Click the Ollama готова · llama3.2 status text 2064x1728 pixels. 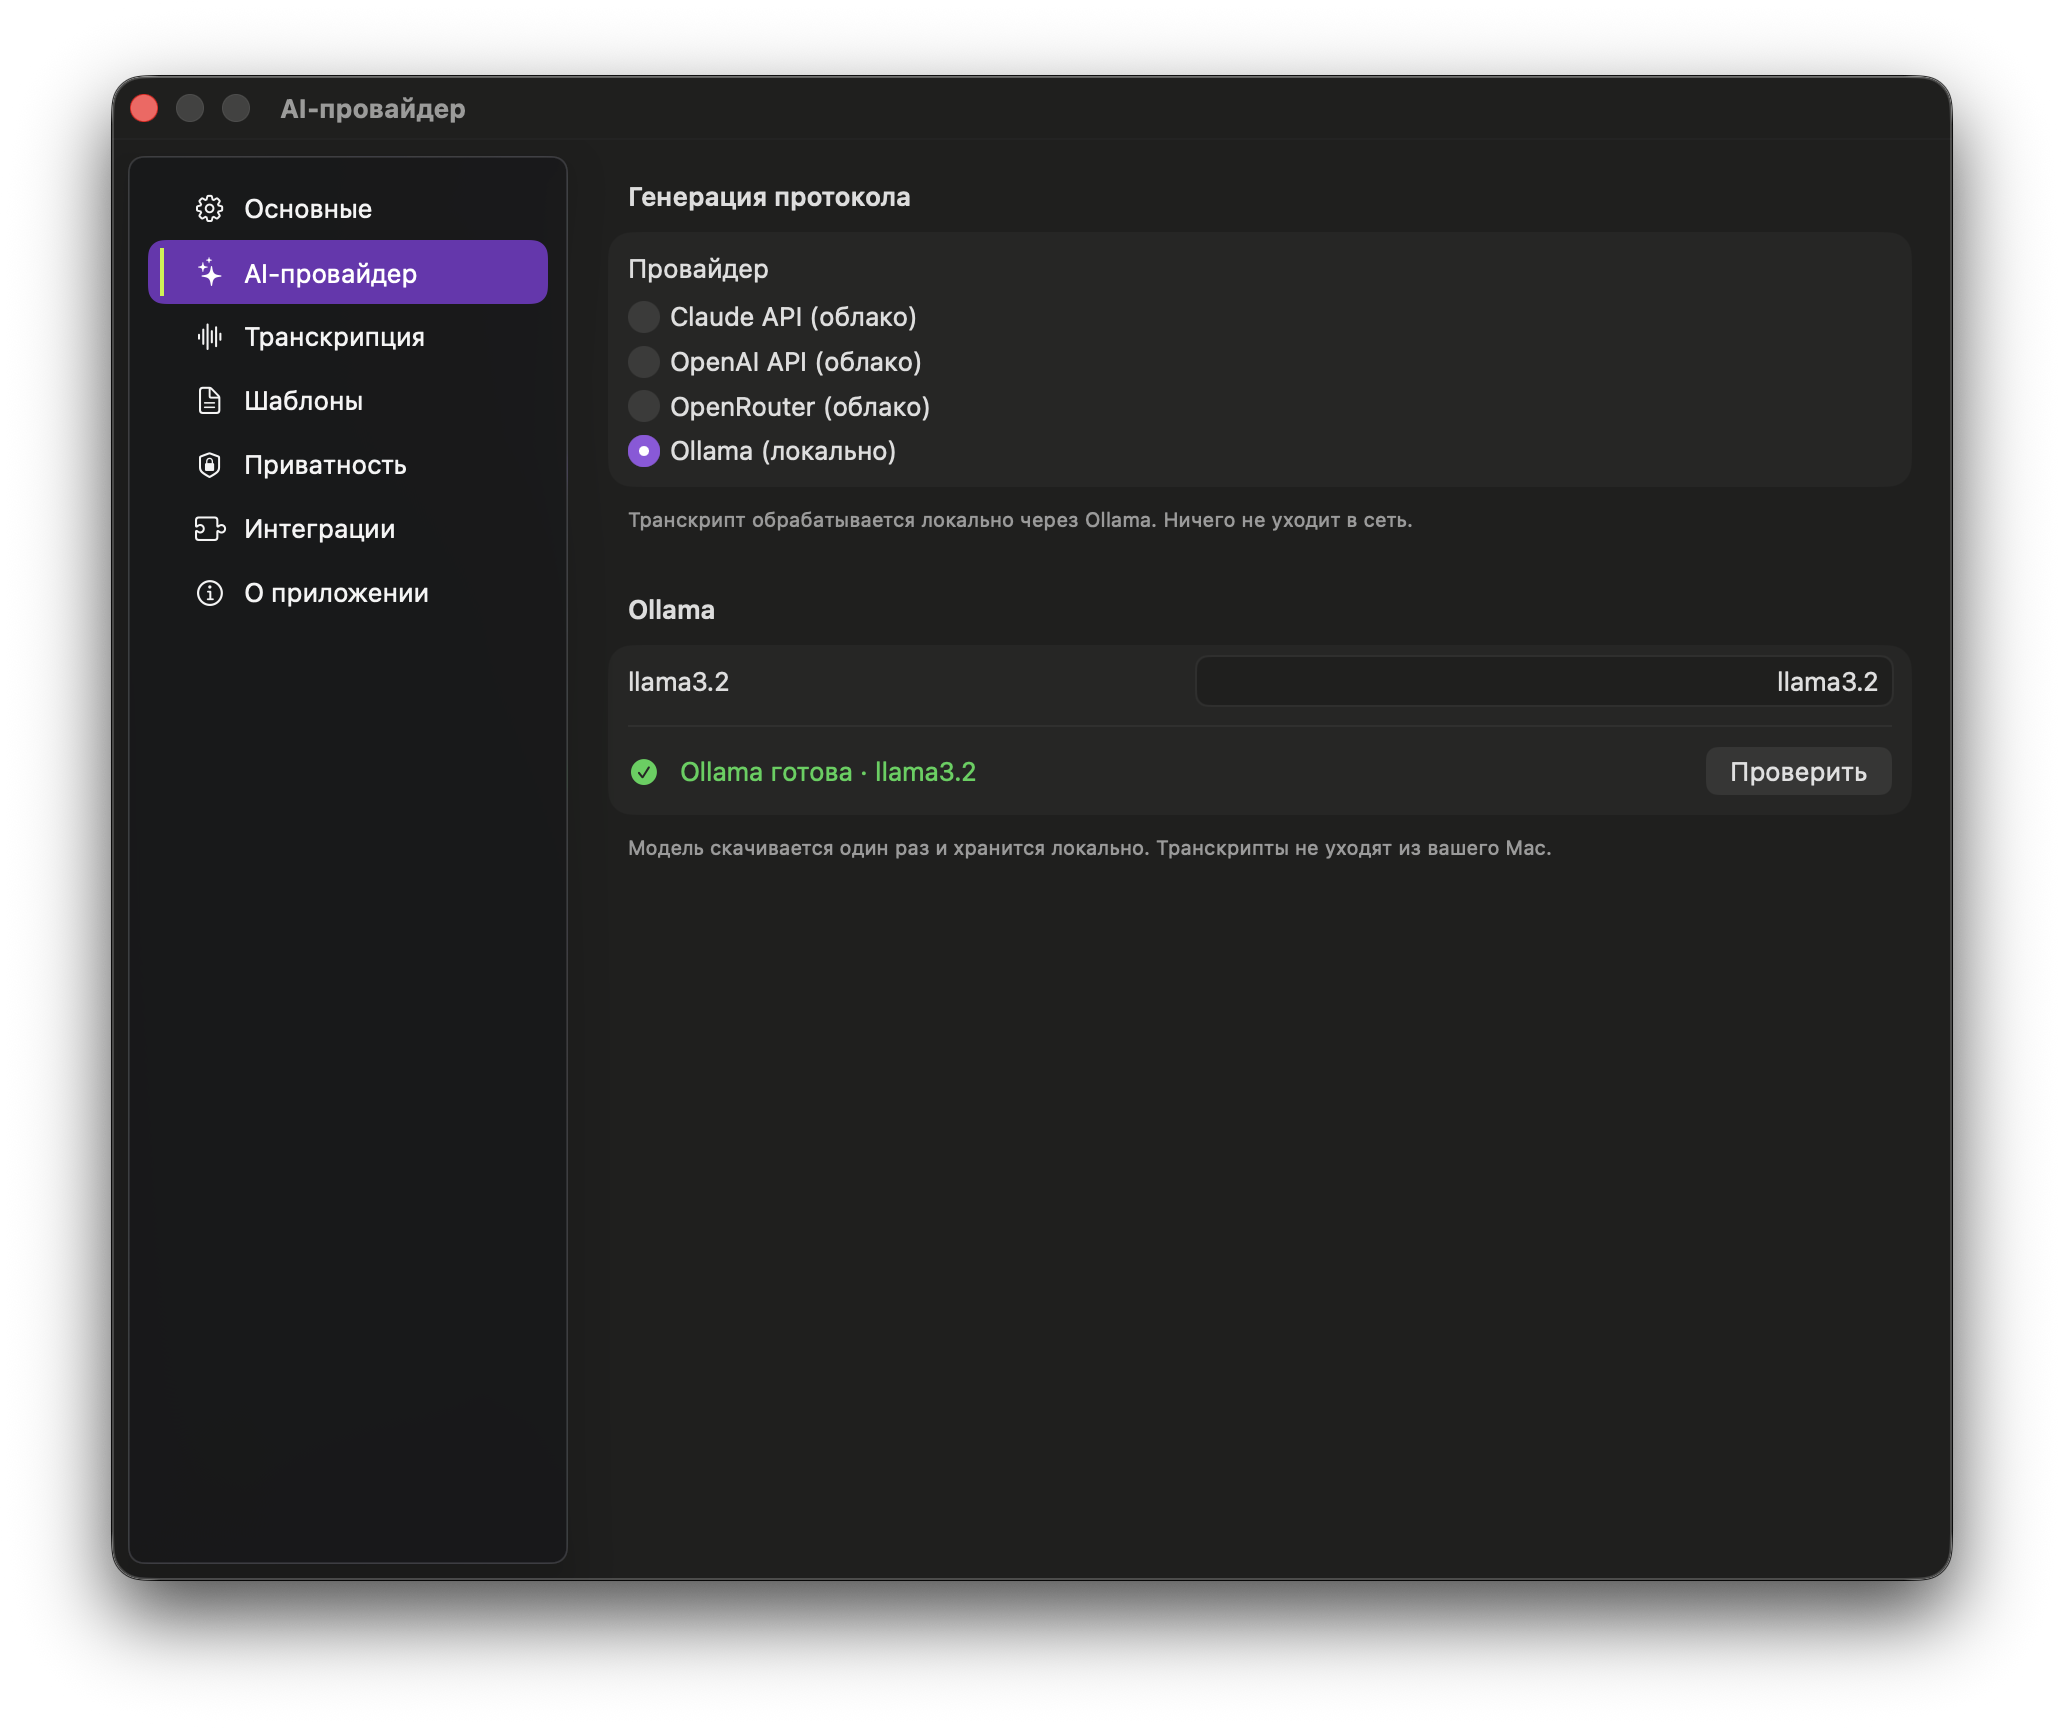[x=828, y=772]
